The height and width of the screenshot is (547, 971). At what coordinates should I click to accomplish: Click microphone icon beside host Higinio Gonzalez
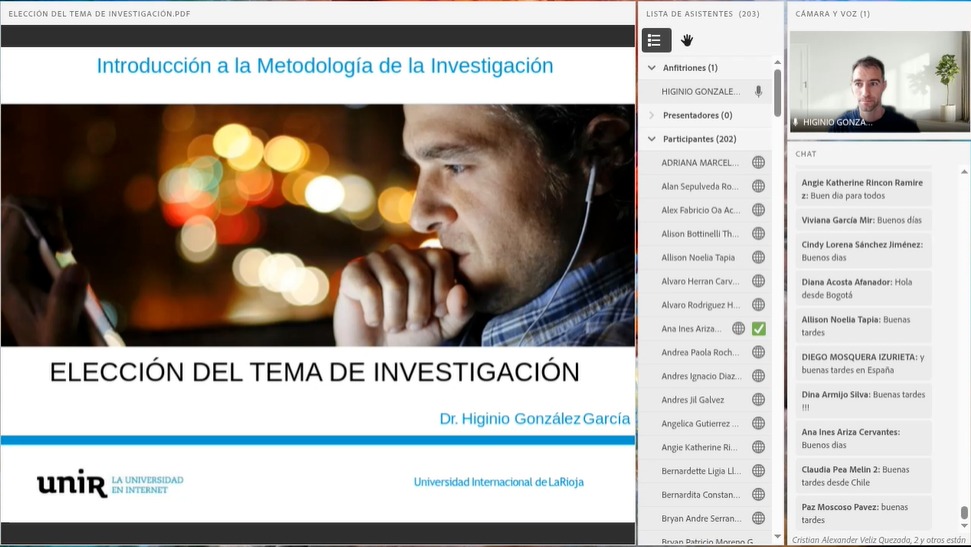[758, 91]
